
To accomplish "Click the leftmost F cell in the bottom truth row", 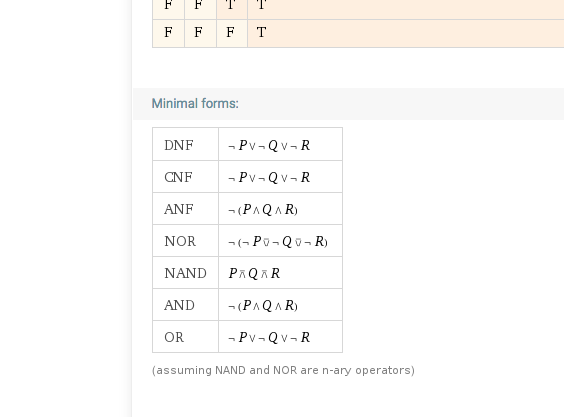I will (168, 33).
